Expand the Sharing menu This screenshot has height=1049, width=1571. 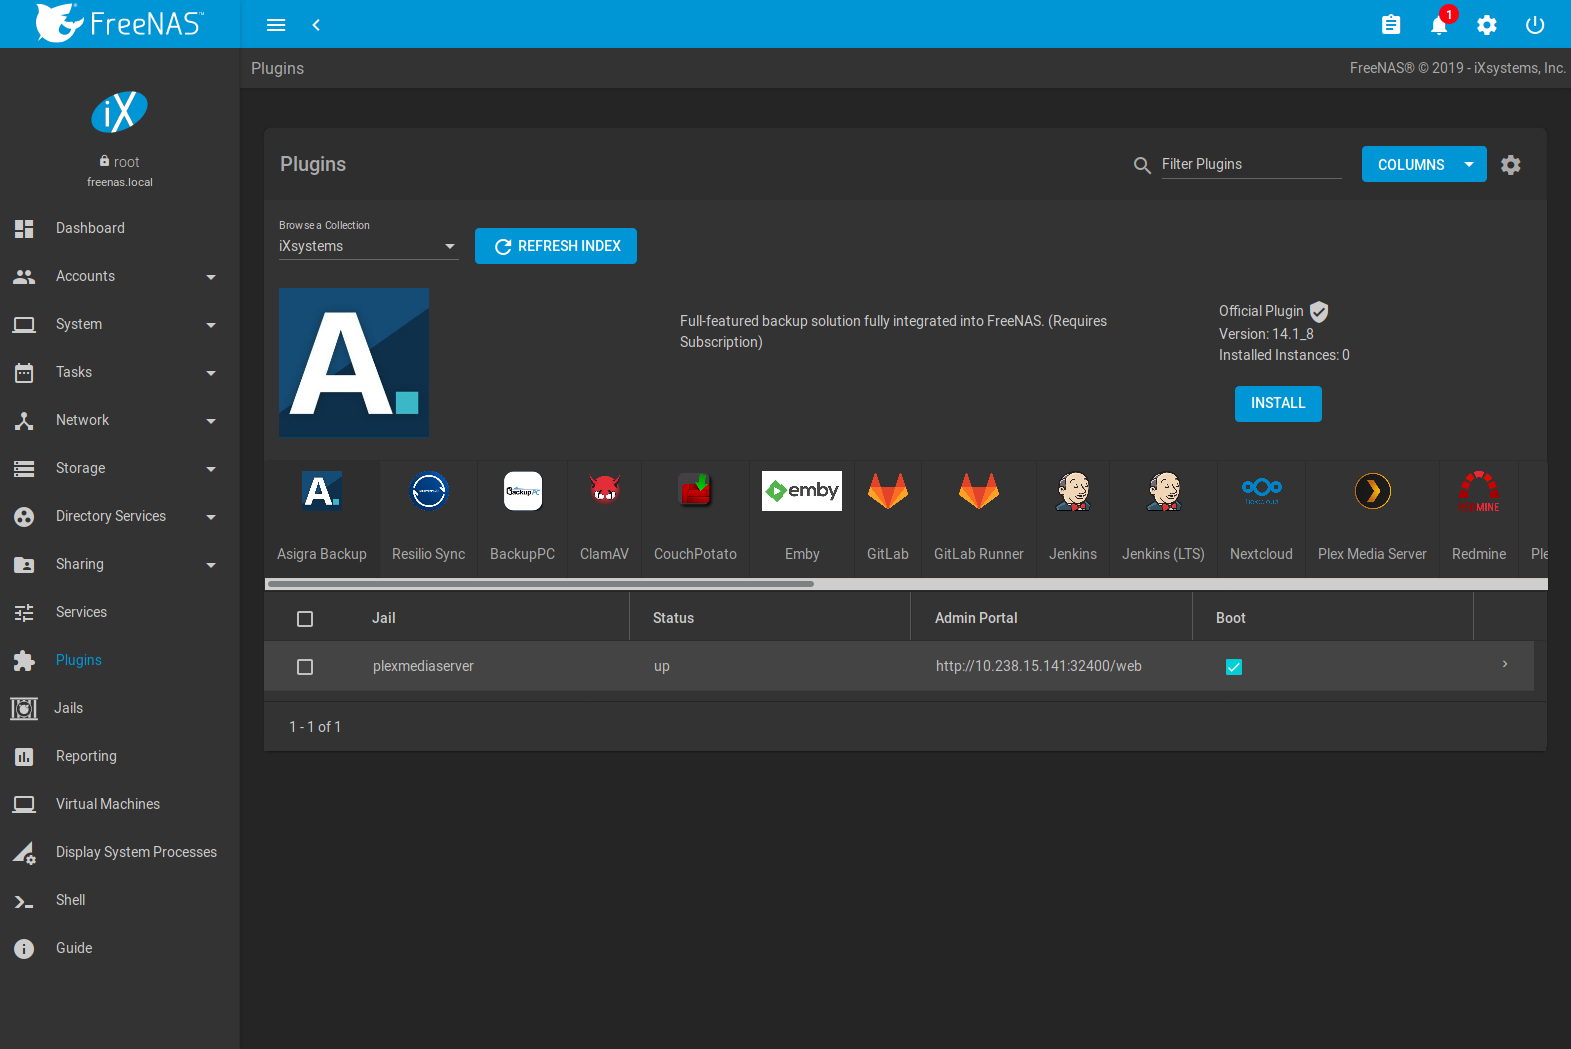click(x=120, y=565)
